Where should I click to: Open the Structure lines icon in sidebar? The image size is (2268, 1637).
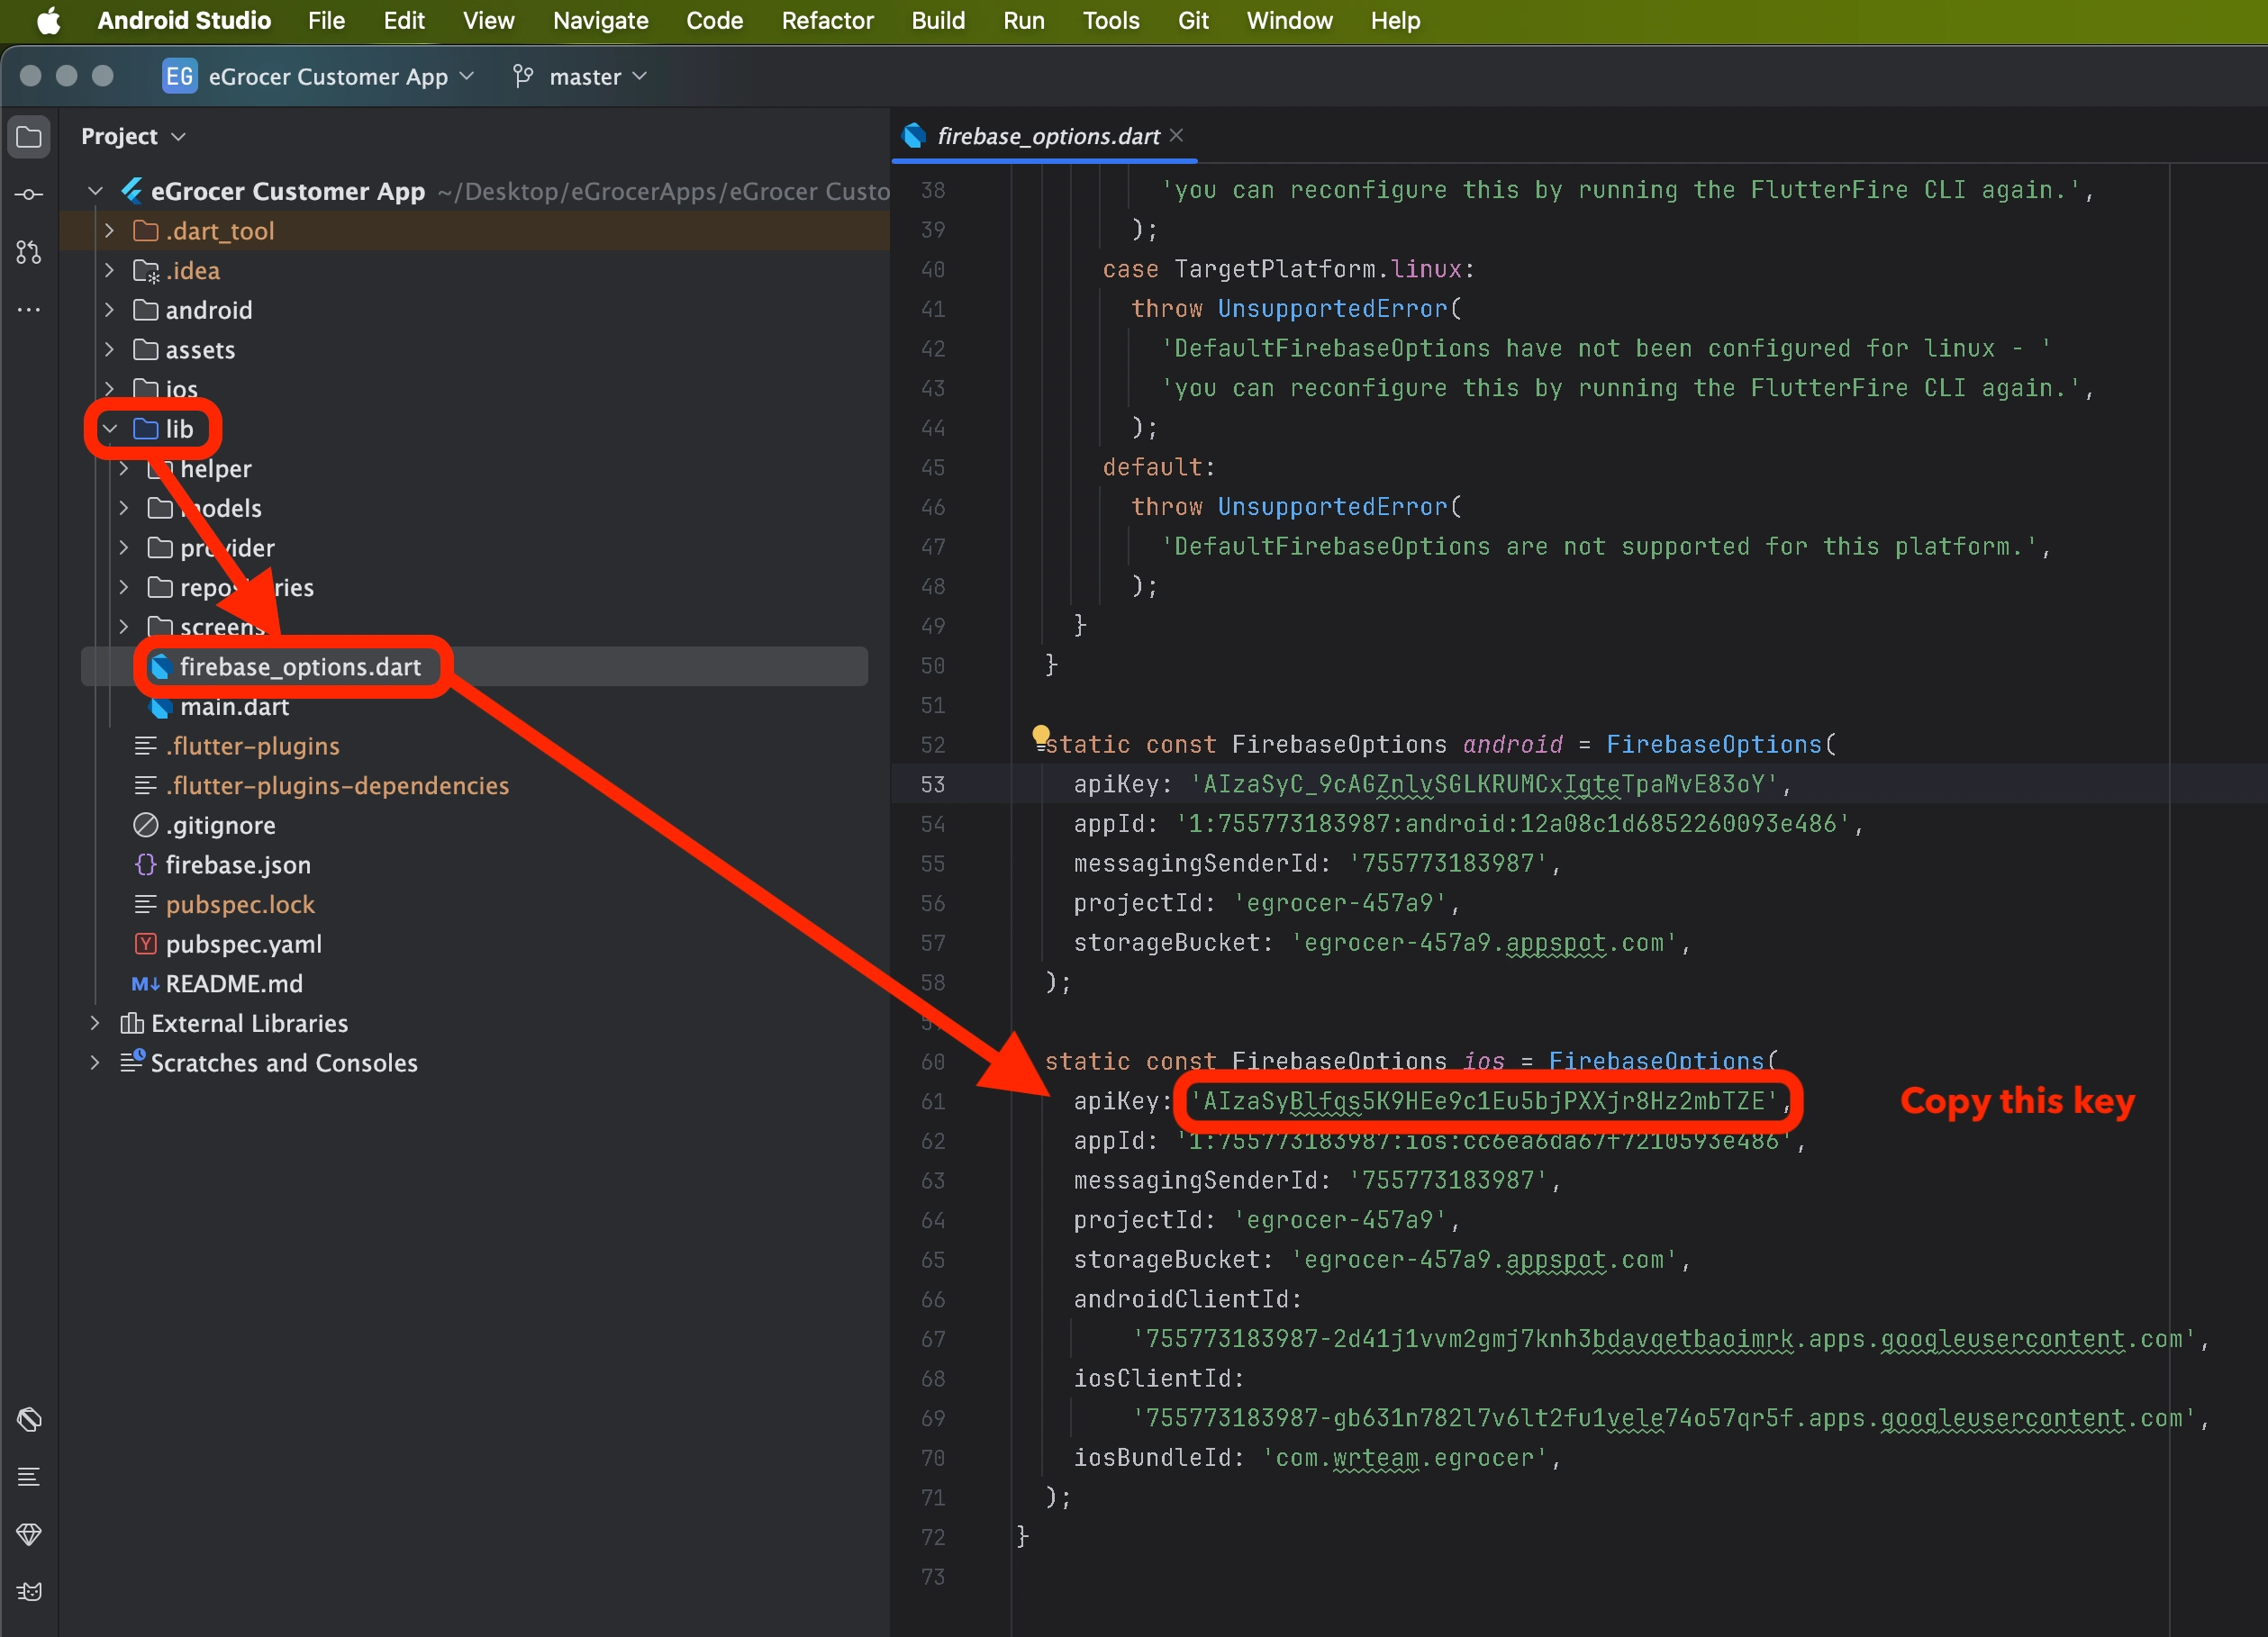click(x=29, y=1476)
